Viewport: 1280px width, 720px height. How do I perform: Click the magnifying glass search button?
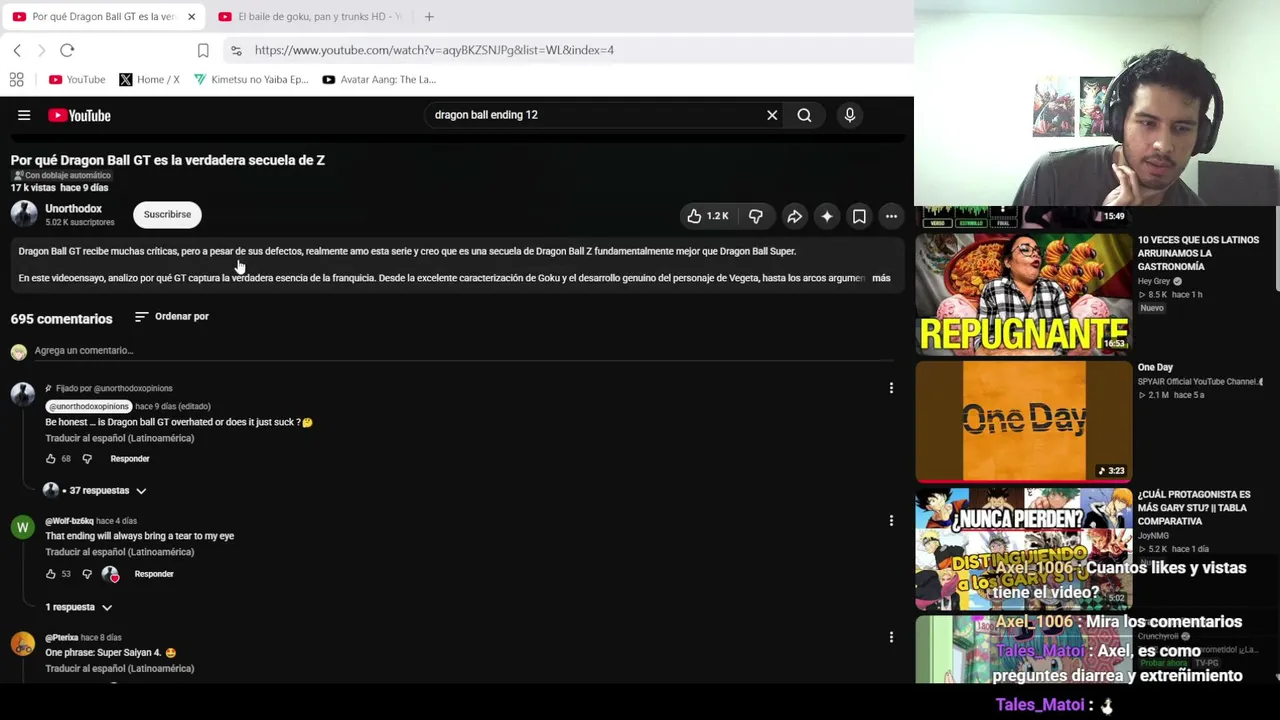804,115
